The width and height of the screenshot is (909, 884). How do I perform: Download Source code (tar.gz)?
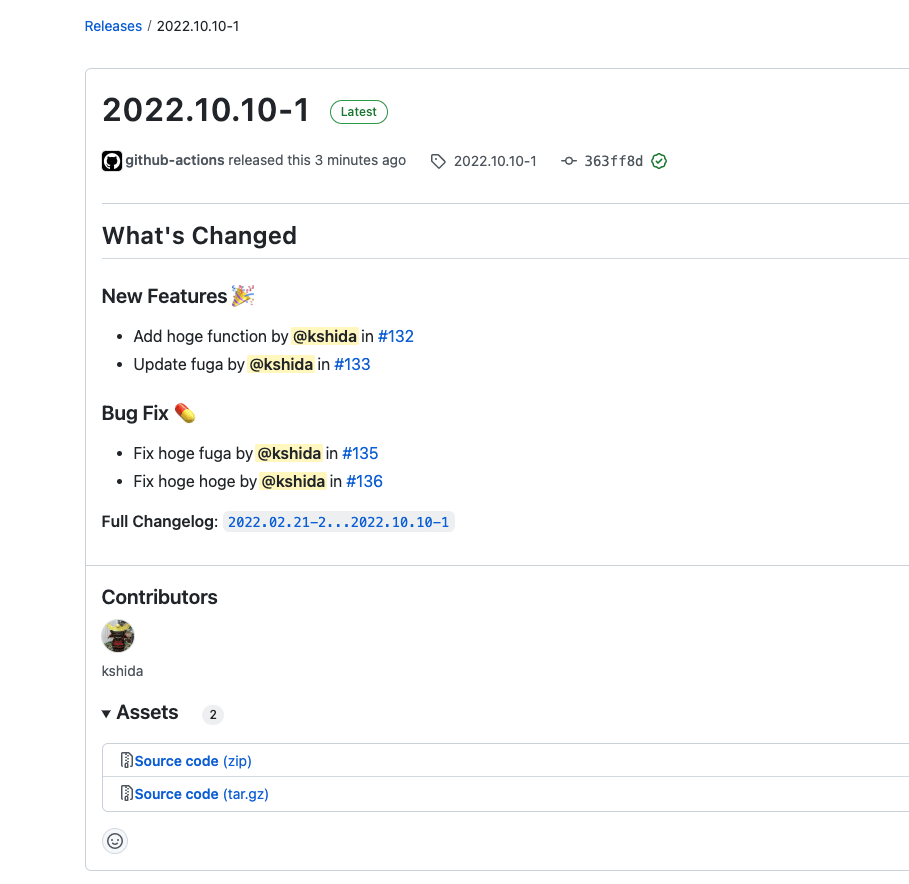[x=202, y=794]
